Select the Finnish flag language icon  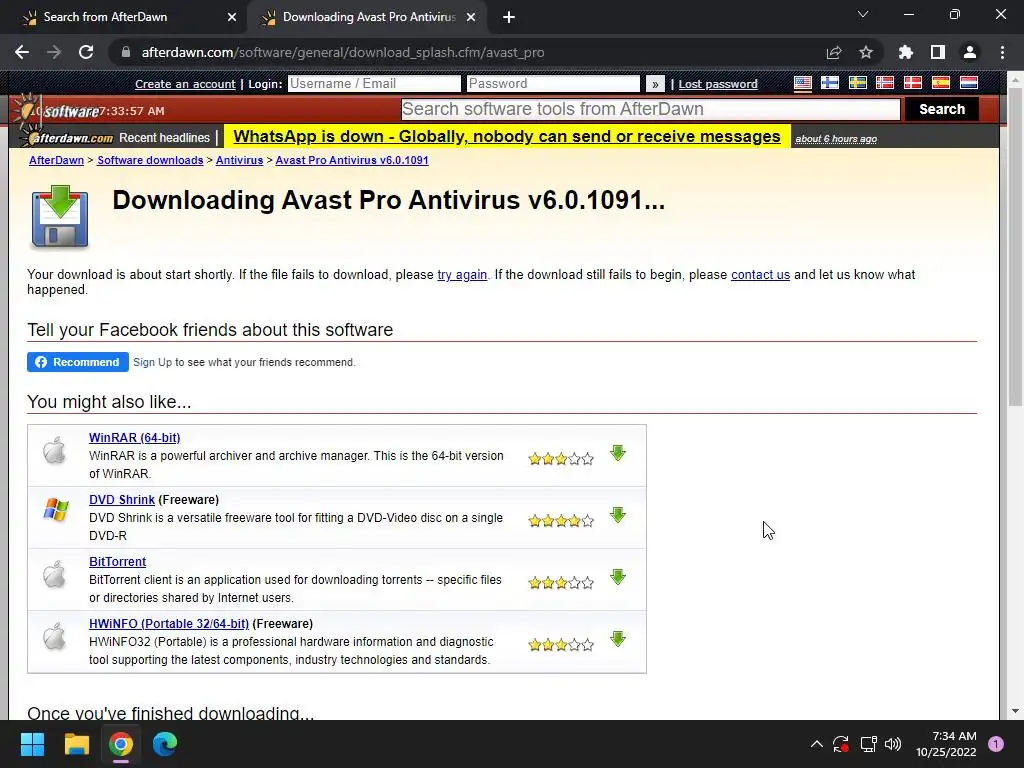830,83
